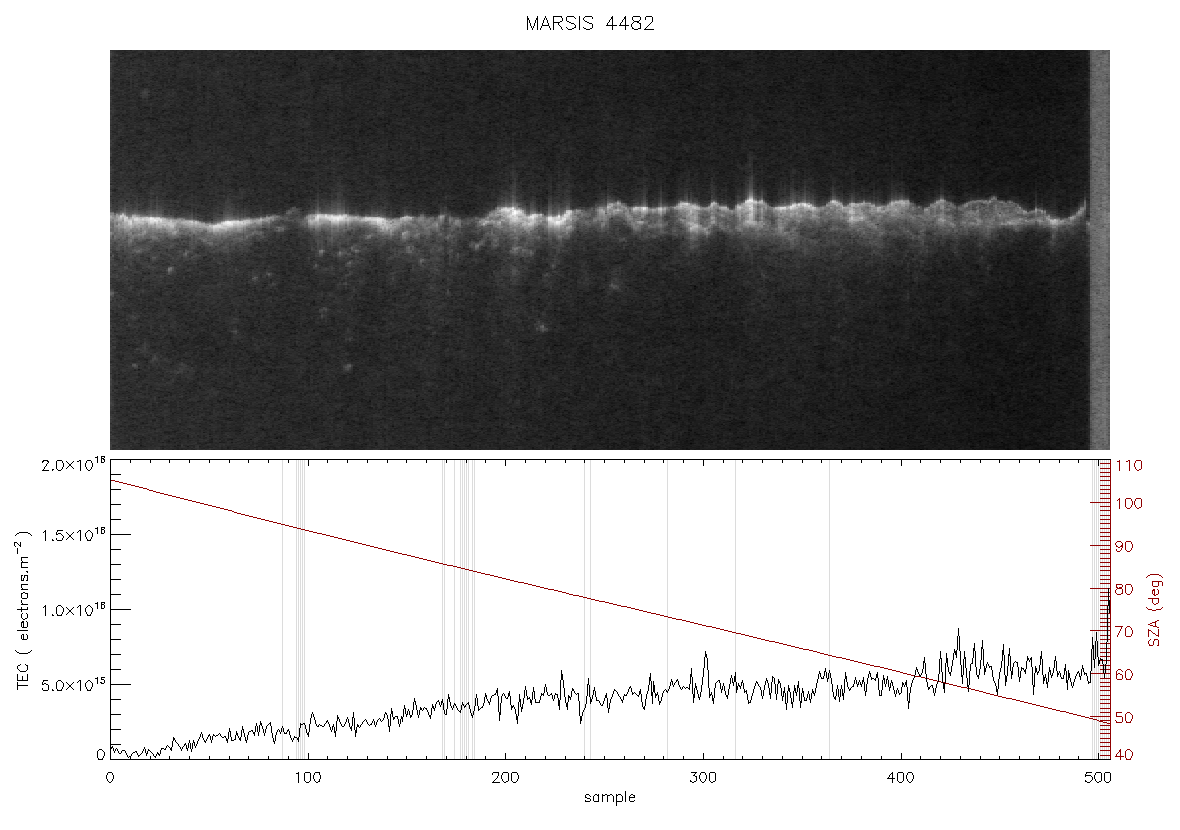The image size is (1180, 830).
Task: Click the radargram image panel
Action: coord(610,250)
